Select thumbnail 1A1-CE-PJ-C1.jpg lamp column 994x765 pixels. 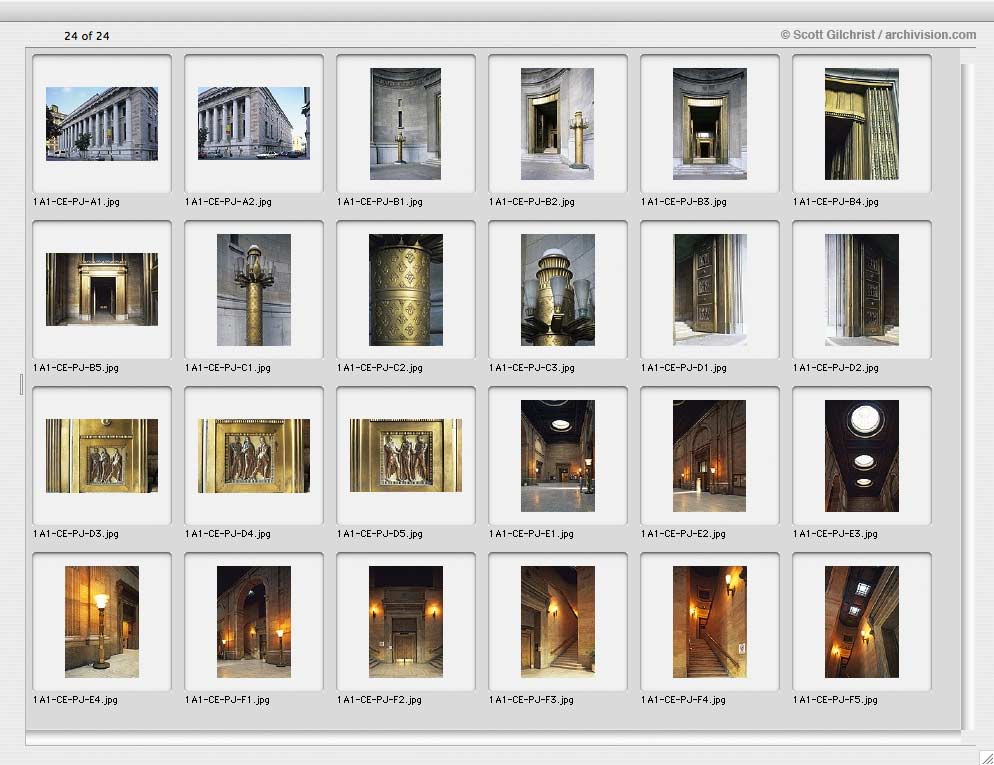point(254,290)
